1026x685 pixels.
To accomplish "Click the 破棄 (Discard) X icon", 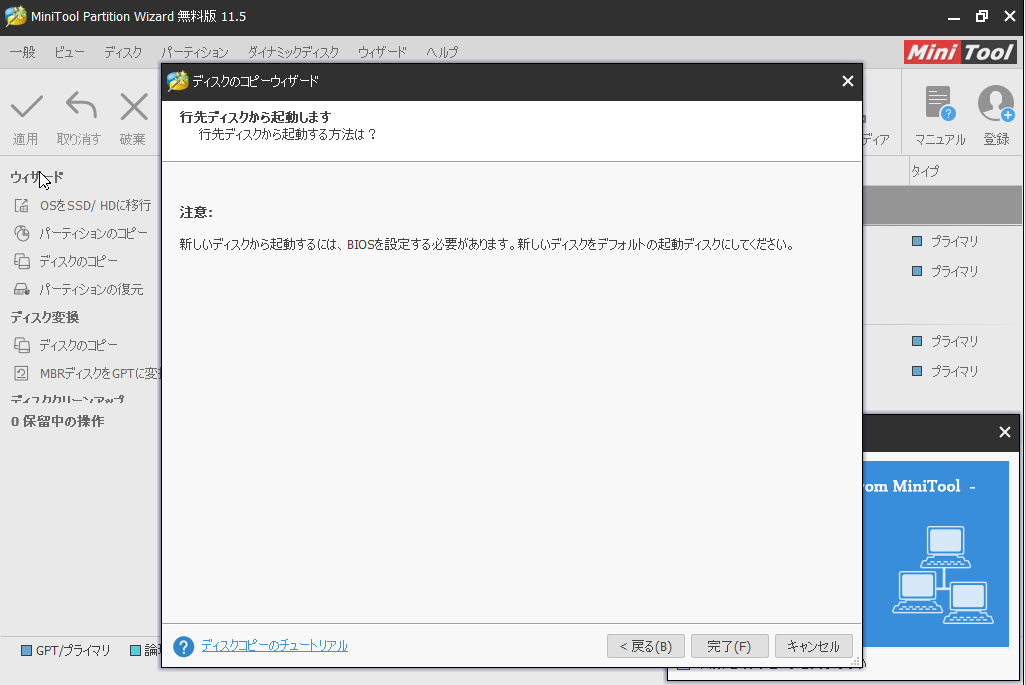I will [133, 107].
